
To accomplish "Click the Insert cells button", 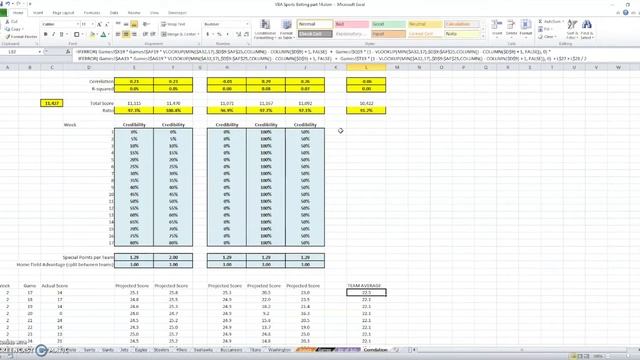I will click(x=497, y=28).
